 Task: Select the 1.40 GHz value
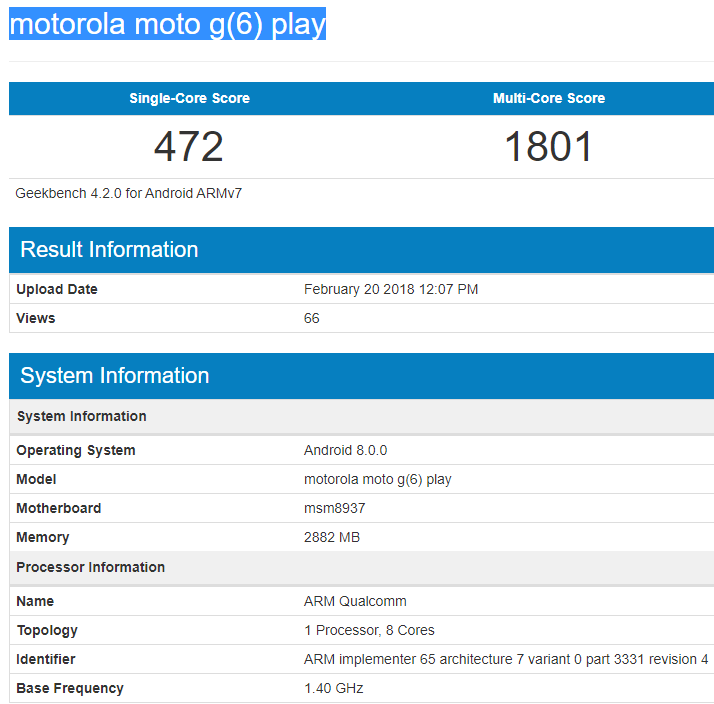click(333, 689)
